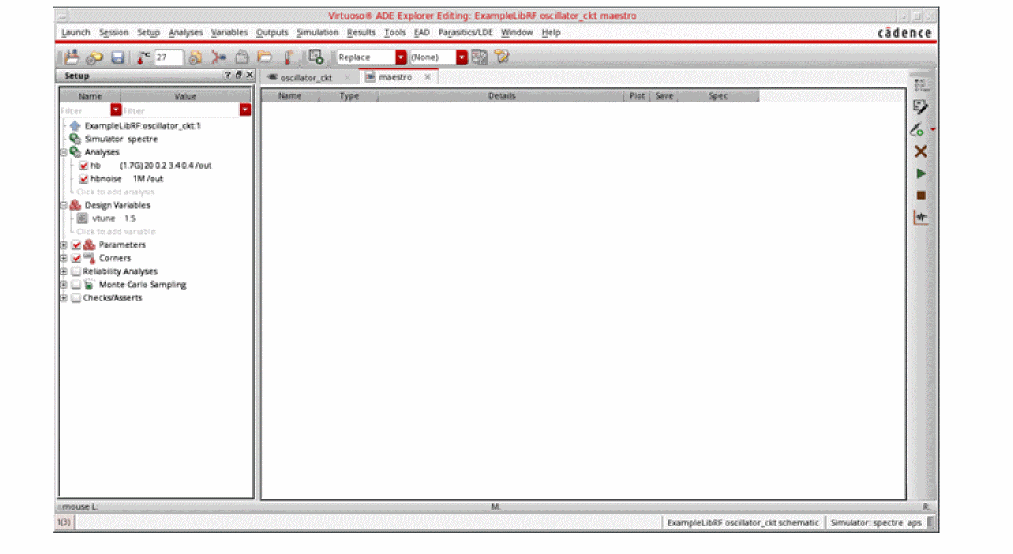This screenshot has width=1013, height=554.
Task: Click the thermometer temperature icon
Action: coord(143,57)
